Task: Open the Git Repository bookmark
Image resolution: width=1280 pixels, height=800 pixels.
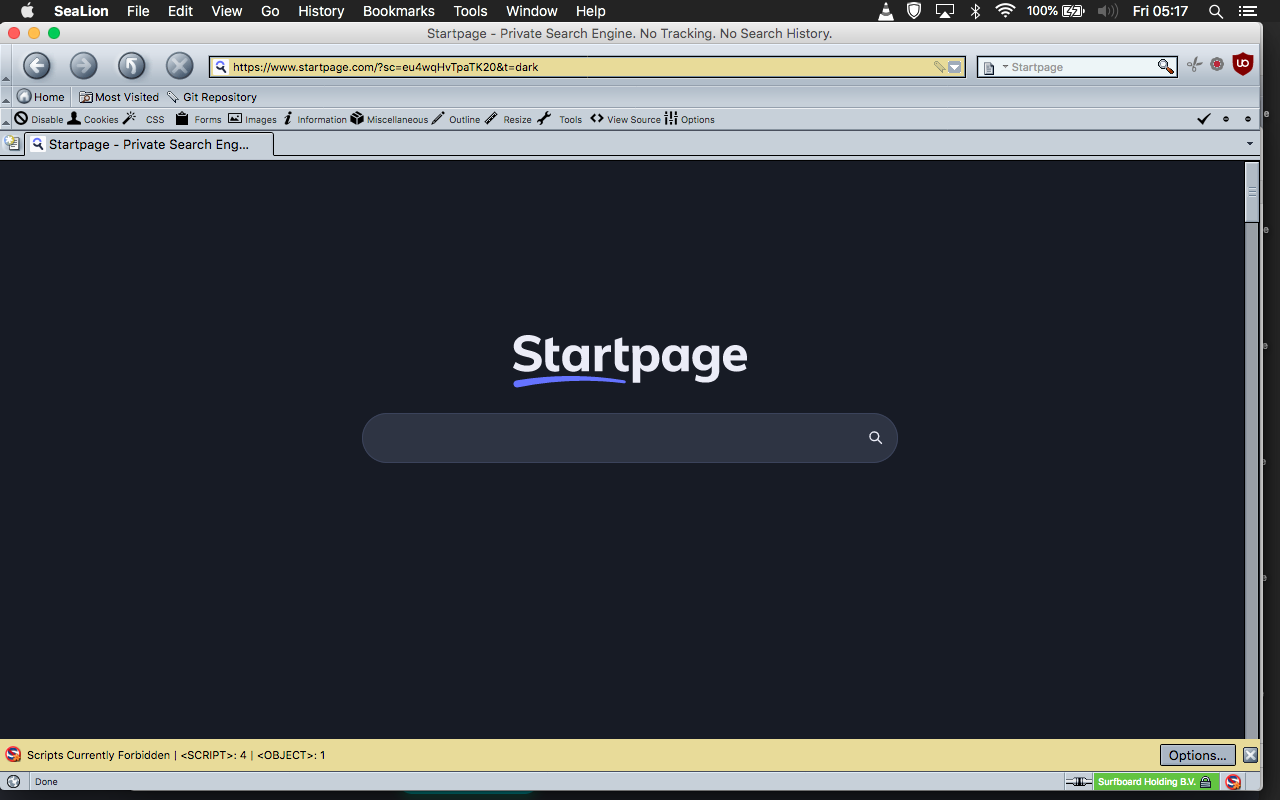Action: tap(212, 97)
